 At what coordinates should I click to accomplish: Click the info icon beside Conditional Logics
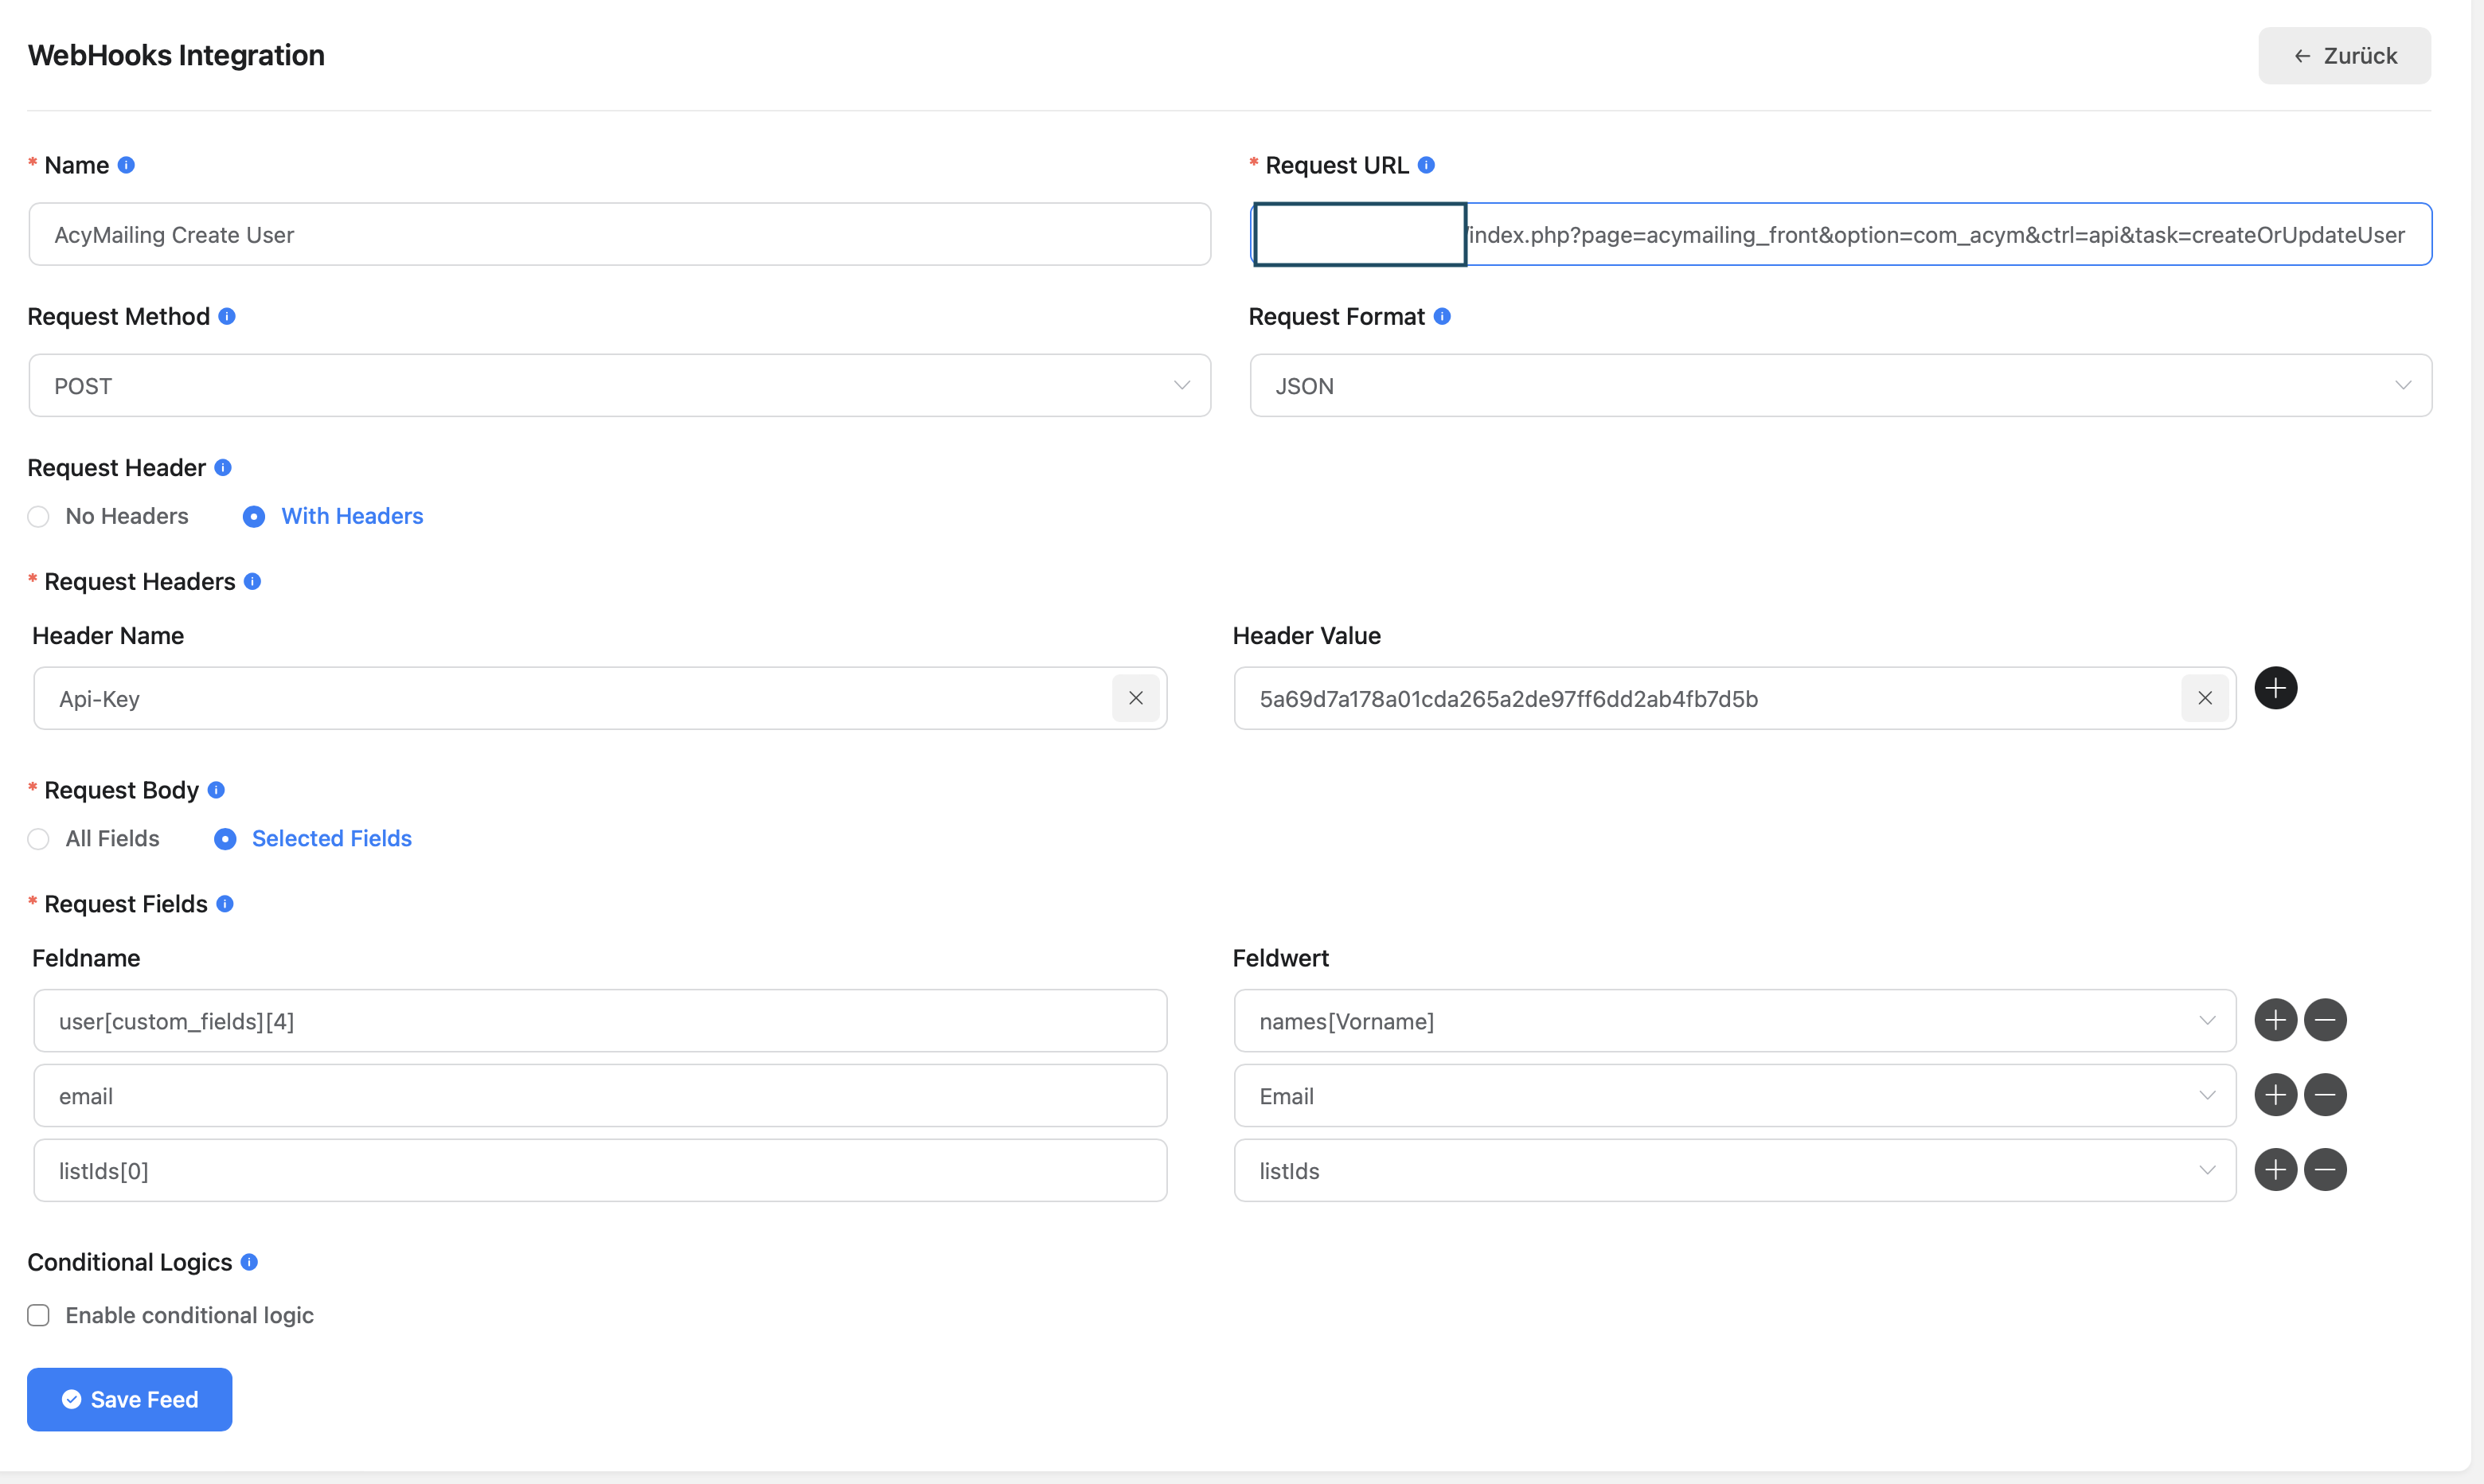pos(249,1262)
